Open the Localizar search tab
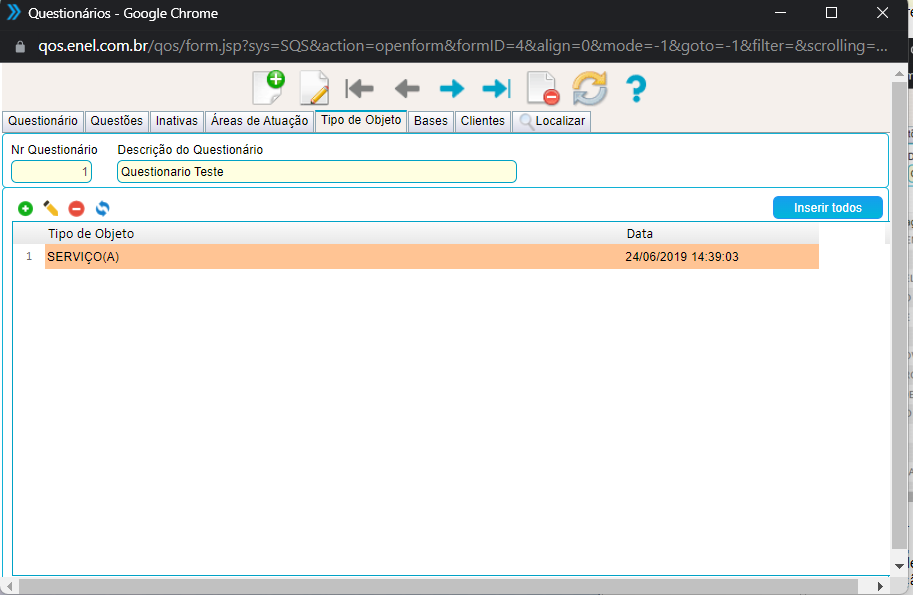 (x=552, y=121)
